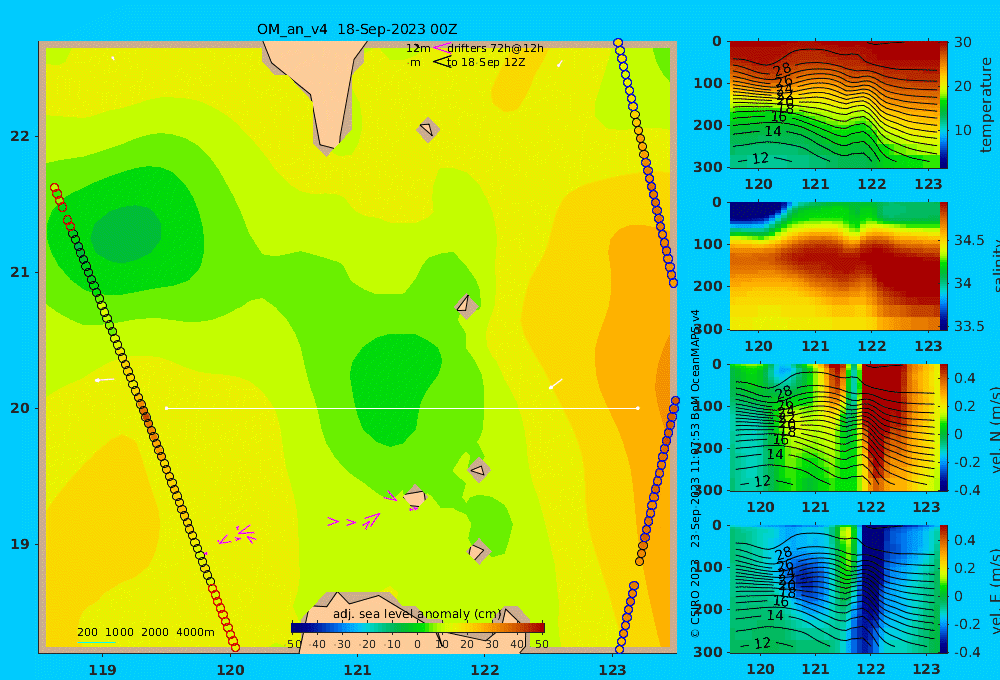Click the temperature colorbar beside the top section
The height and width of the screenshot is (680, 1000).
tap(944, 105)
